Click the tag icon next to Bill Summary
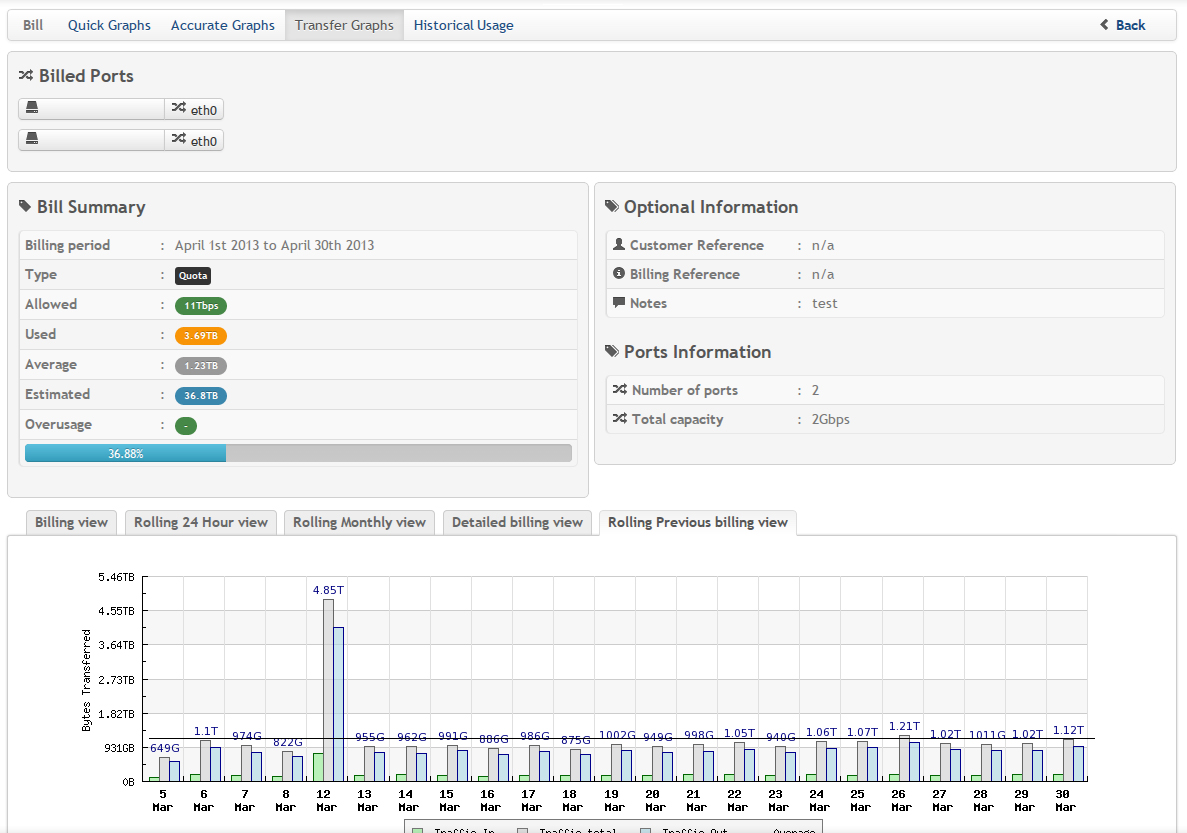Screen dimensions: 1187x833 25,207
